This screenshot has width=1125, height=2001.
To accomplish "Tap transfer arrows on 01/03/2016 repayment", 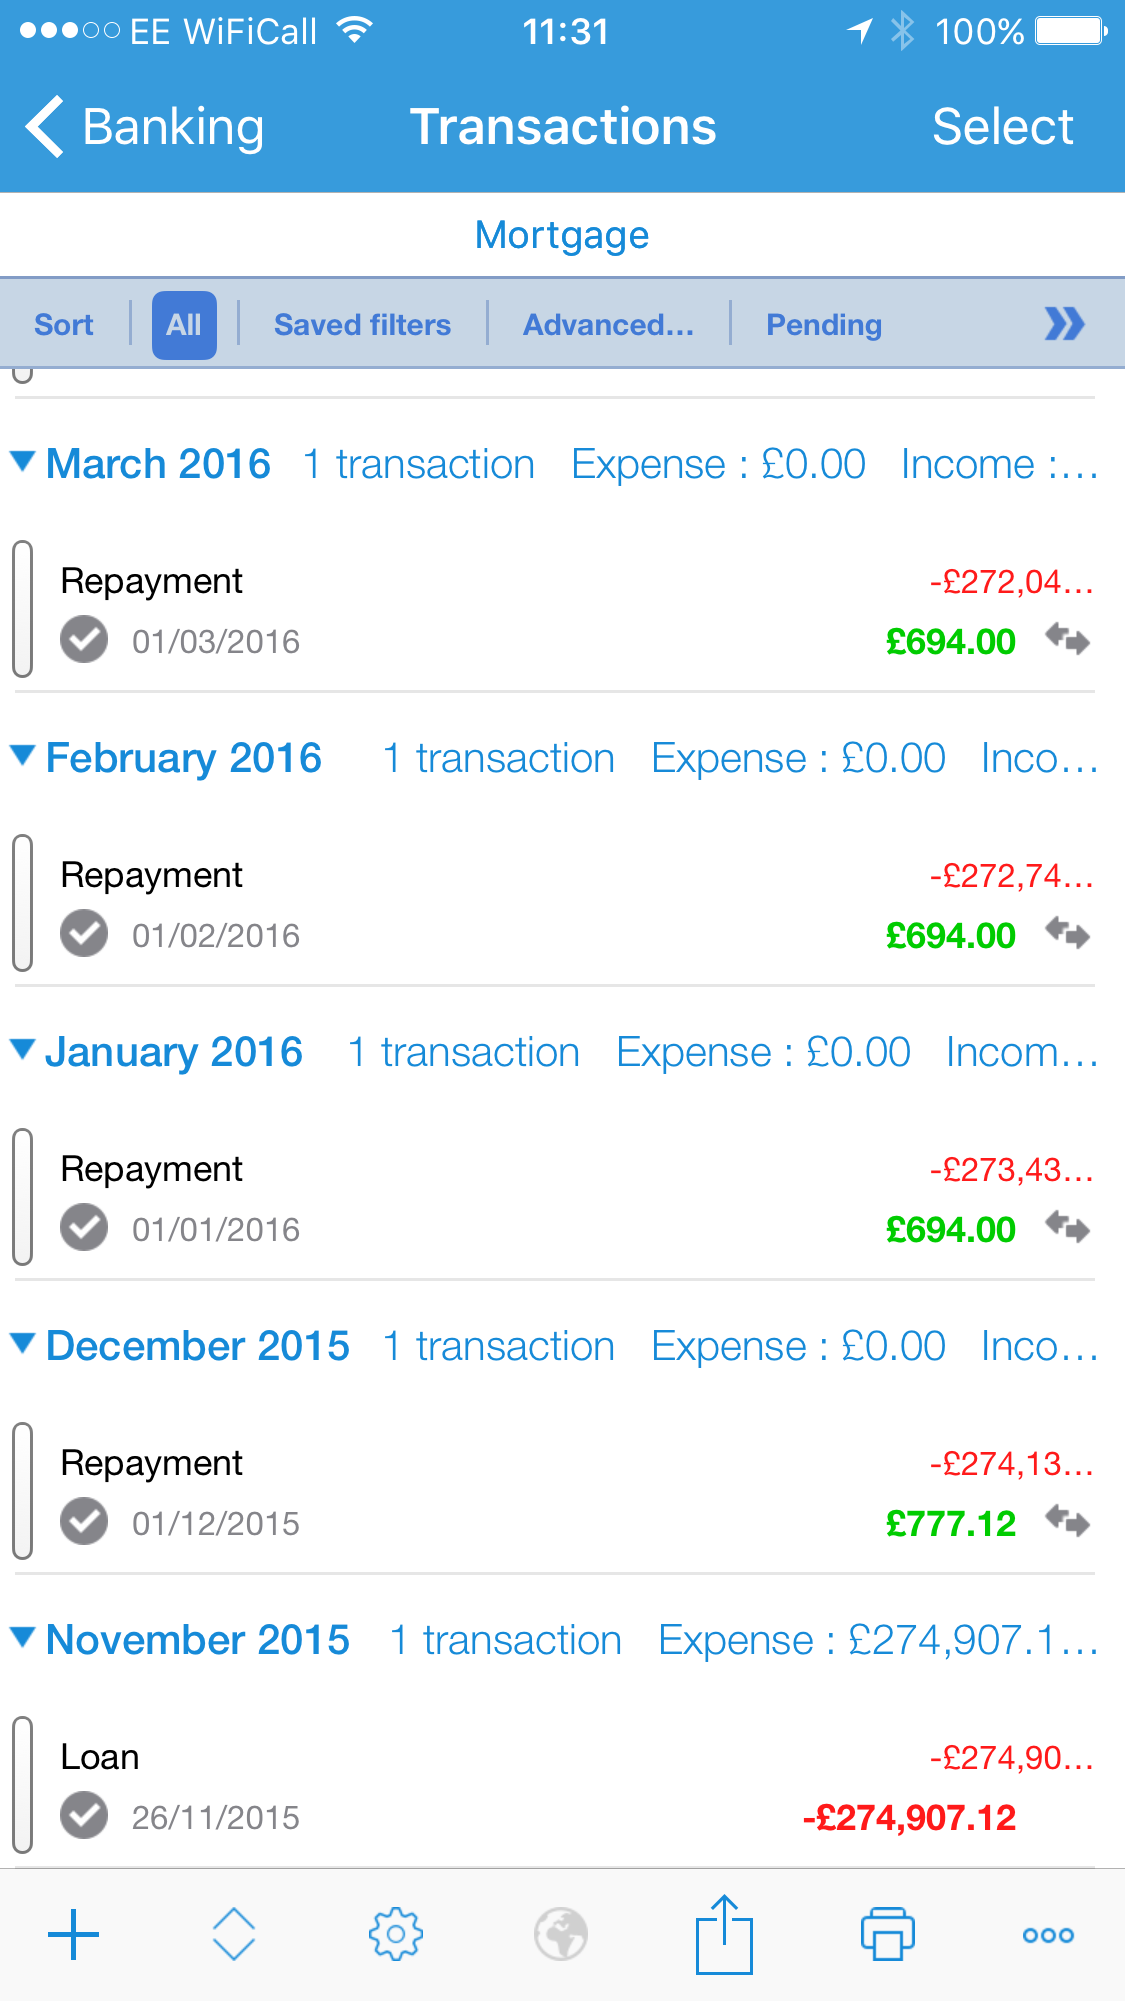I will click(x=1067, y=638).
